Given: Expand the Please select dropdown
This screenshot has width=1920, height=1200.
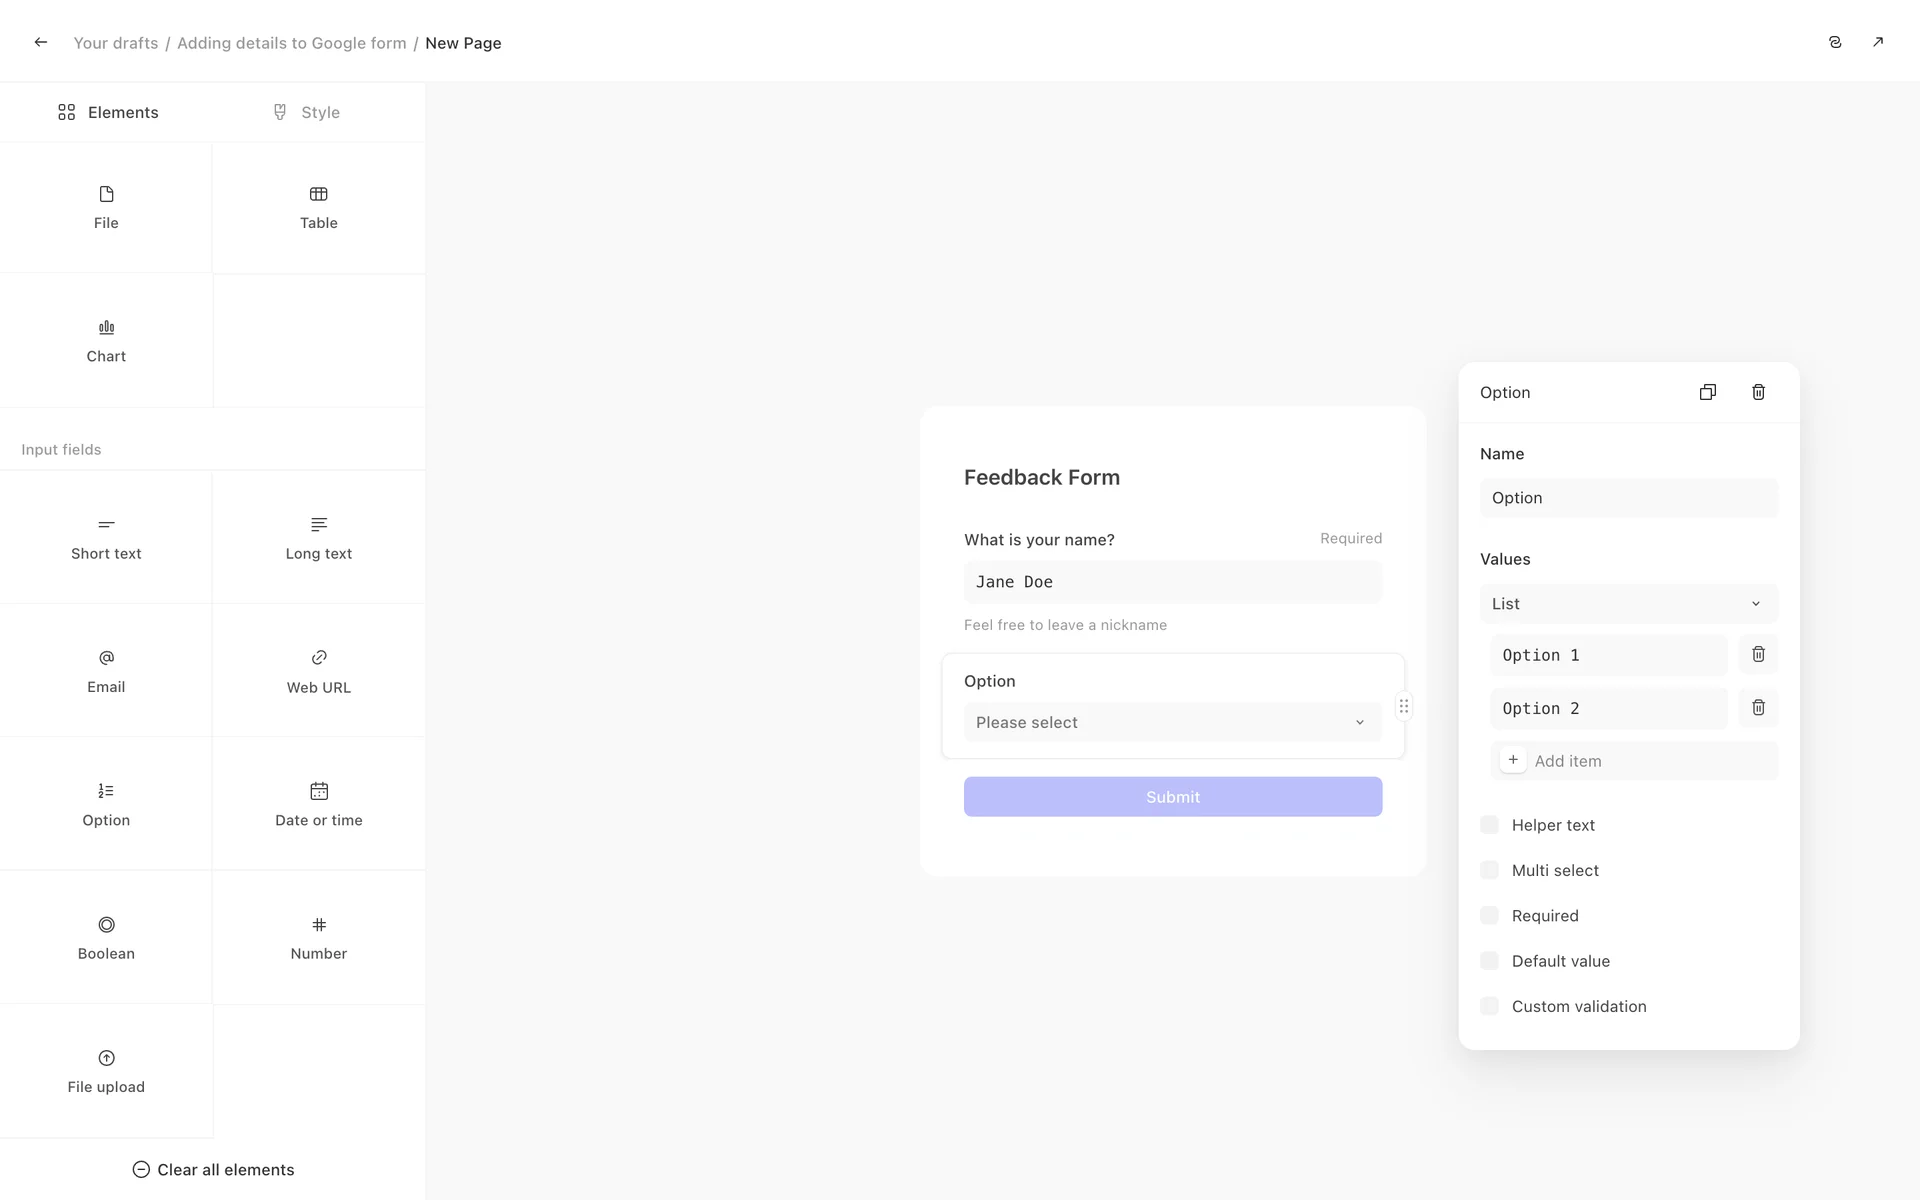Looking at the screenshot, I should click(x=1172, y=722).
